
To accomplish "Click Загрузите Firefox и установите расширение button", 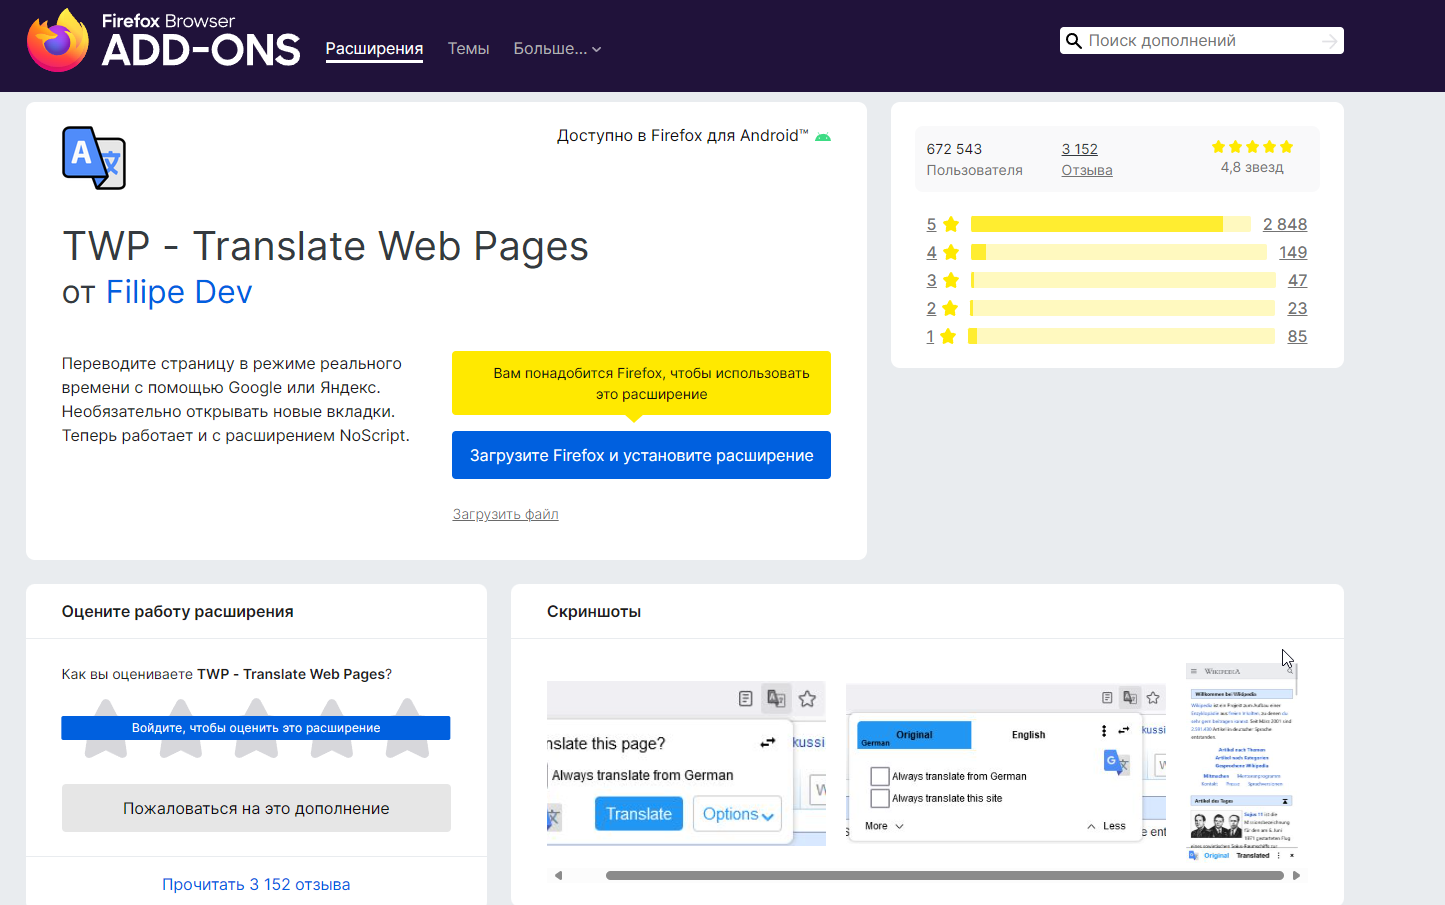I will [x=641, y=455].
